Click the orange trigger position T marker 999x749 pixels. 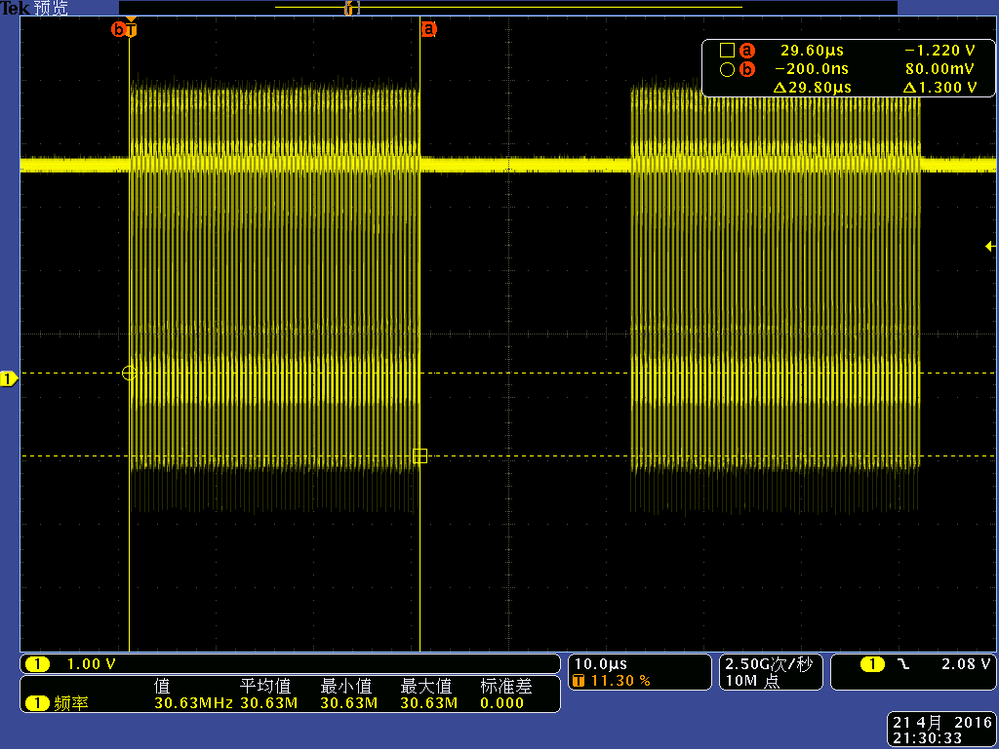pos(131,29)
